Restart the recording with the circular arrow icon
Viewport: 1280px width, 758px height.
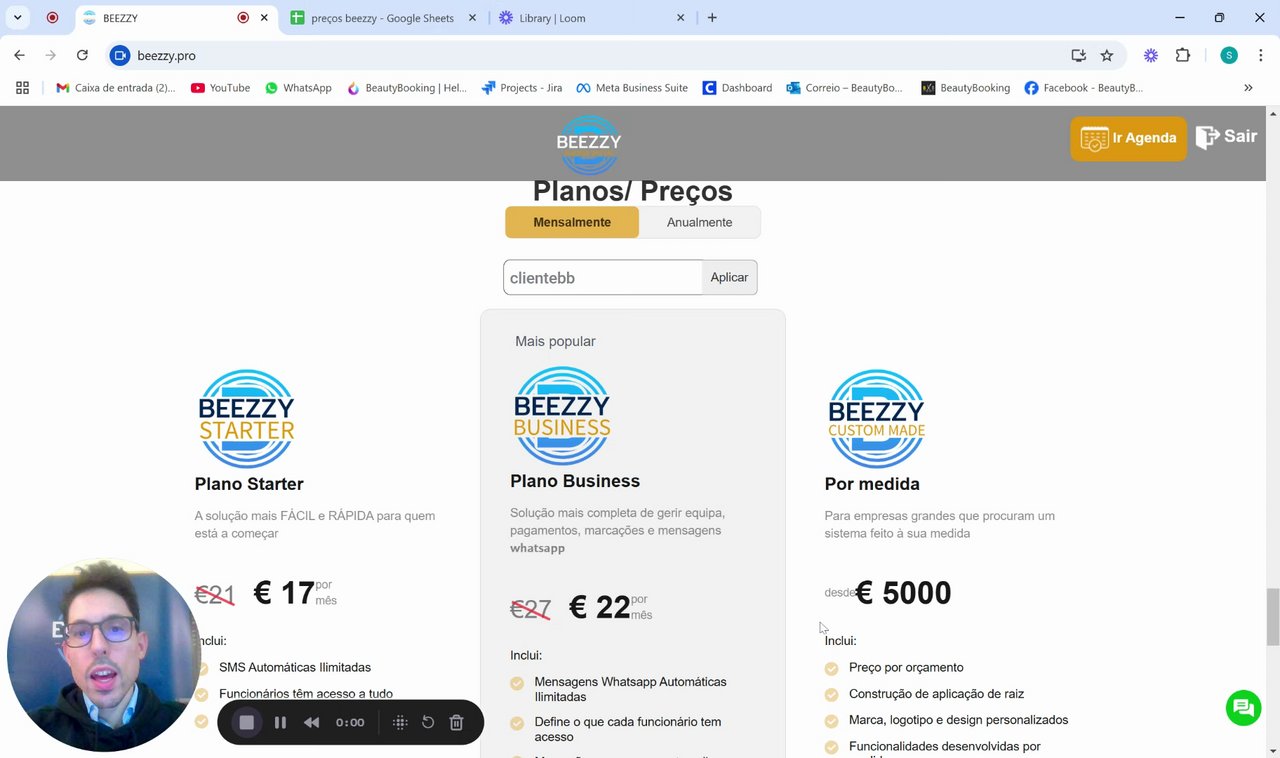point(428,722)
